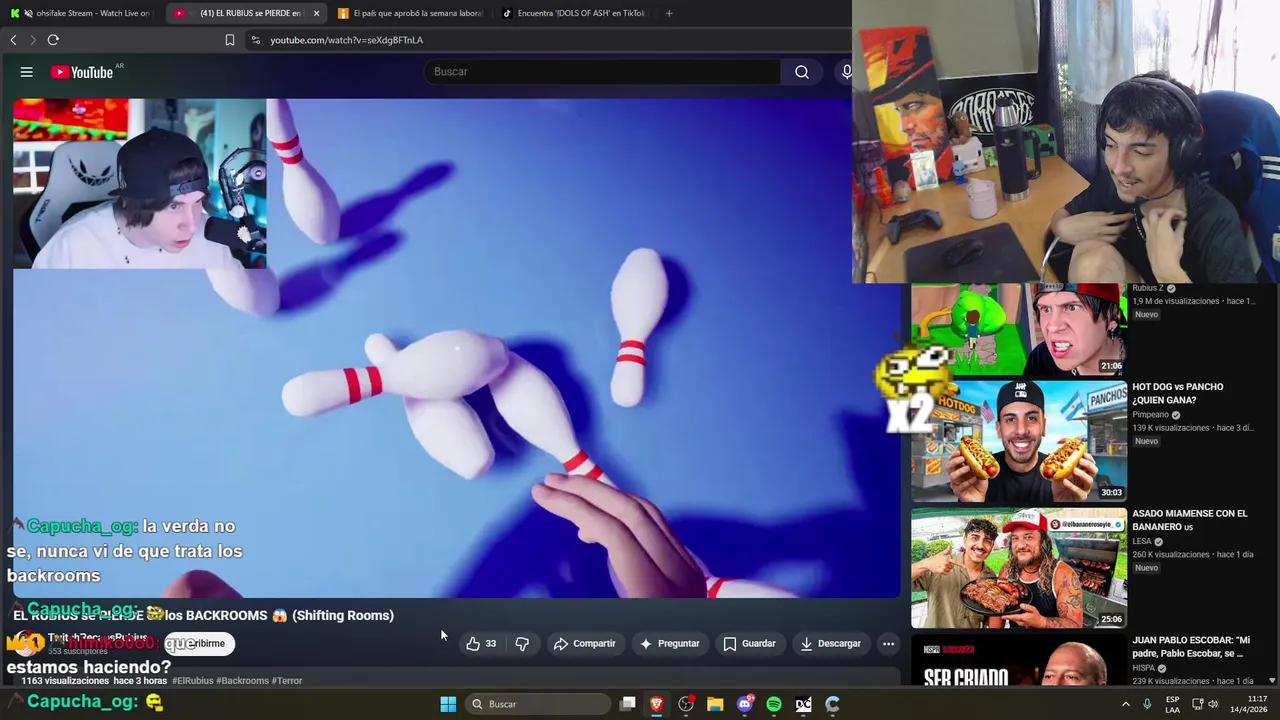
Task: Reload the page with the refresh icon
Action: pyautogui.click(x=53, y=40)
